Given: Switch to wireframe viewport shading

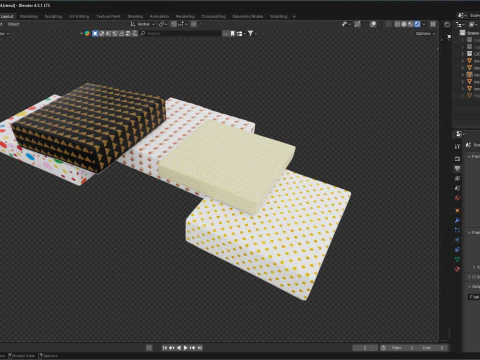Looking at the screenshot, I should coord(397,24).
